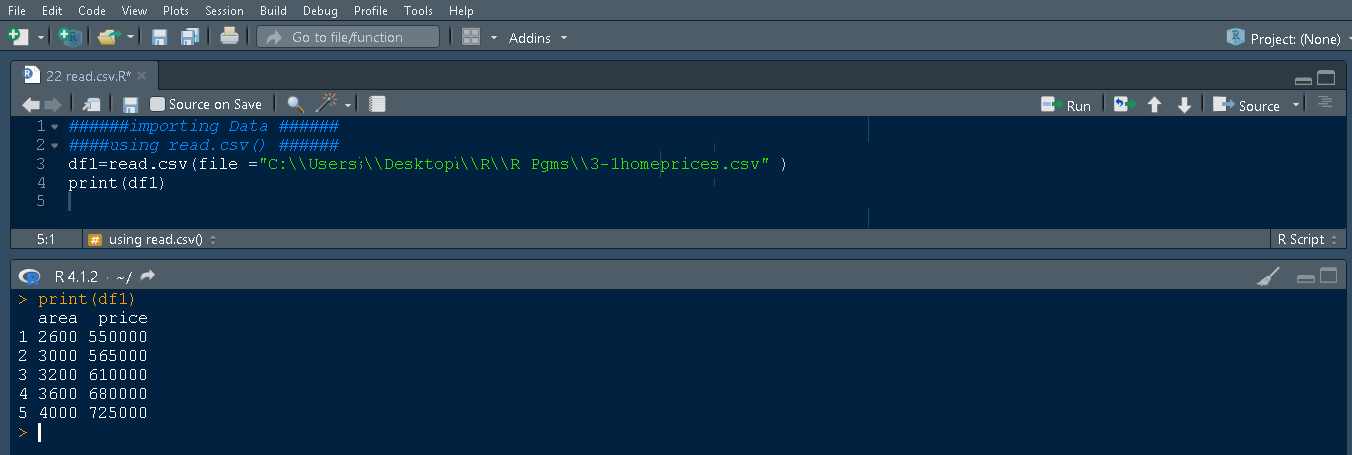Open the Addins dropdown

point(538,38)
